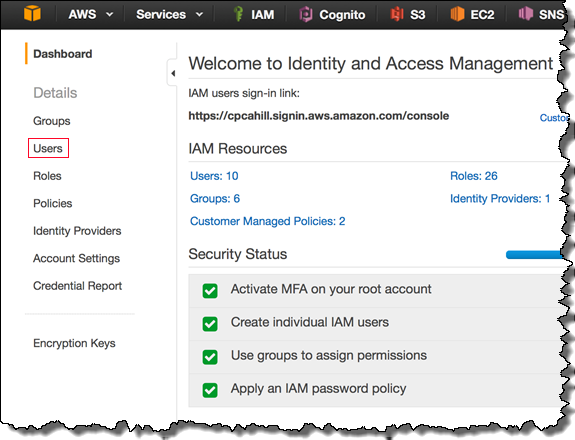Image resolution: width=575 pixels, height=440 pixels.
Task: Click the IAM sign-in URL text
Action: click(319, 116)
